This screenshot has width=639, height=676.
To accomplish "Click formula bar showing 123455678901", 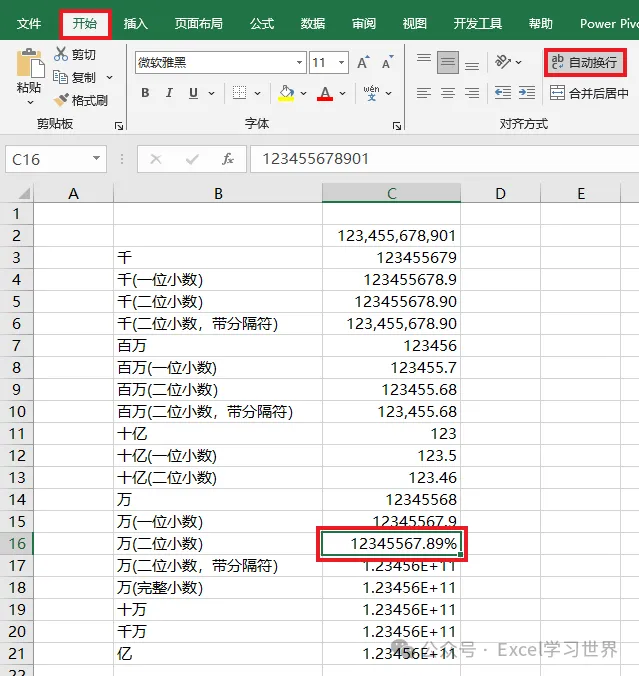I will coord(444,159).
